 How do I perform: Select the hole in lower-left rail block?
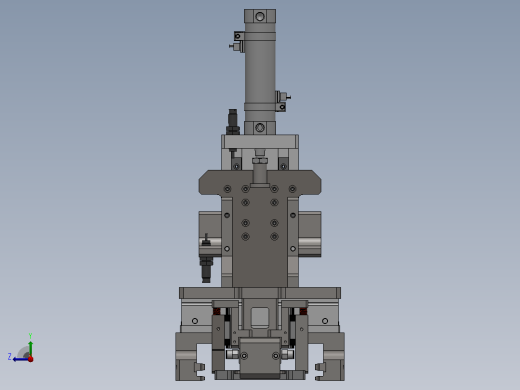[195, 321]
